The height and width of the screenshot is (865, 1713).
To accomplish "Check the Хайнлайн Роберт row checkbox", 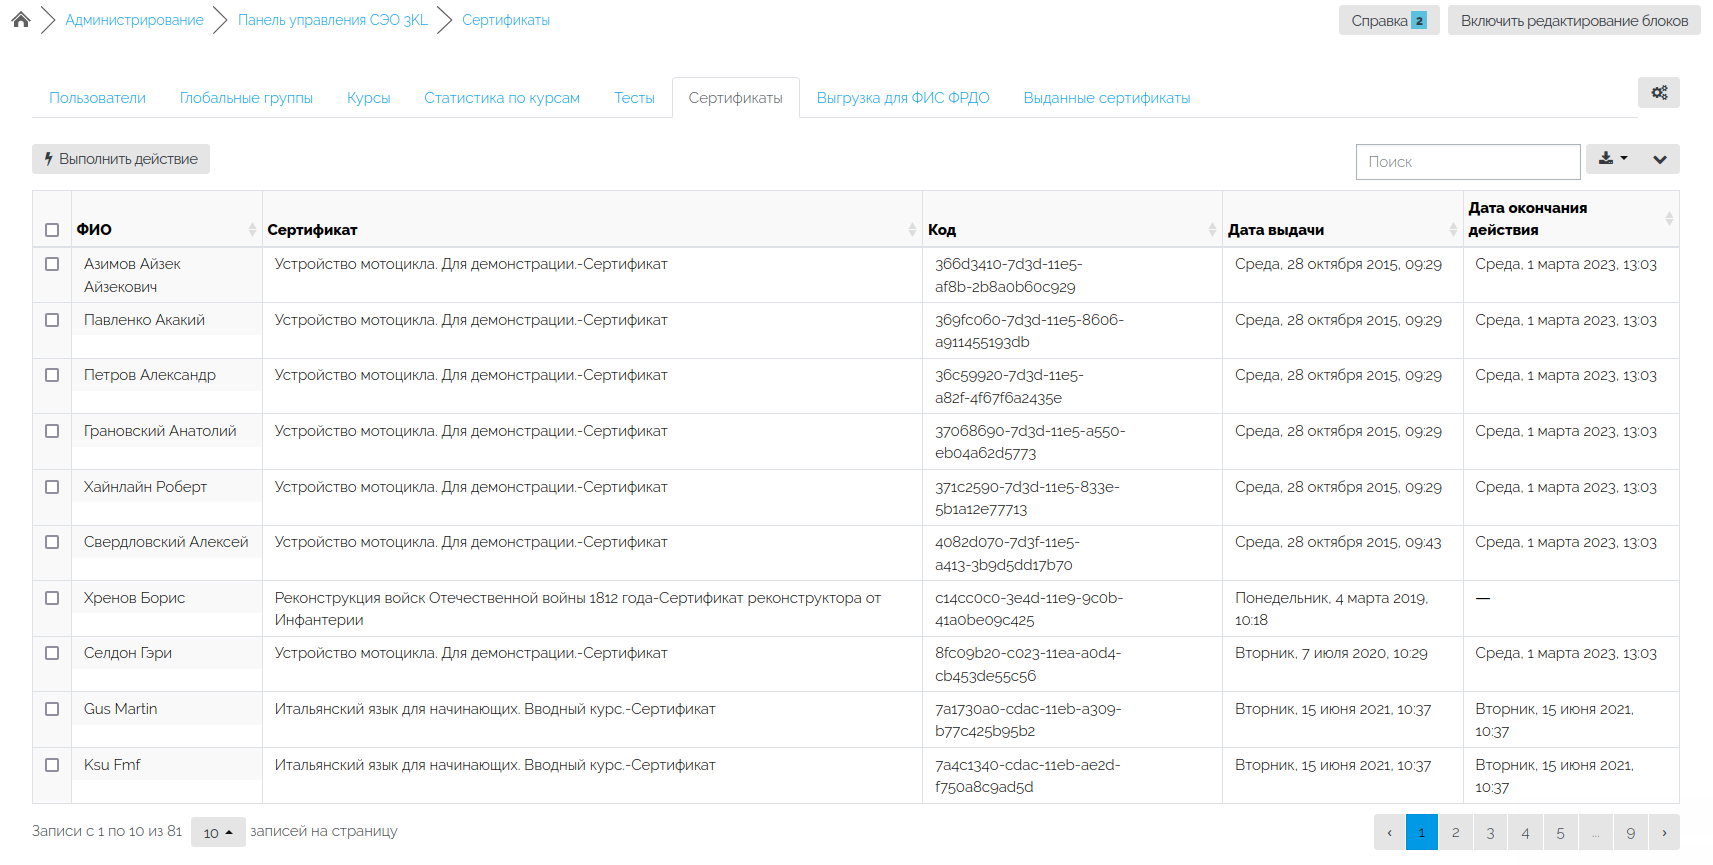I will coord(52,487).
